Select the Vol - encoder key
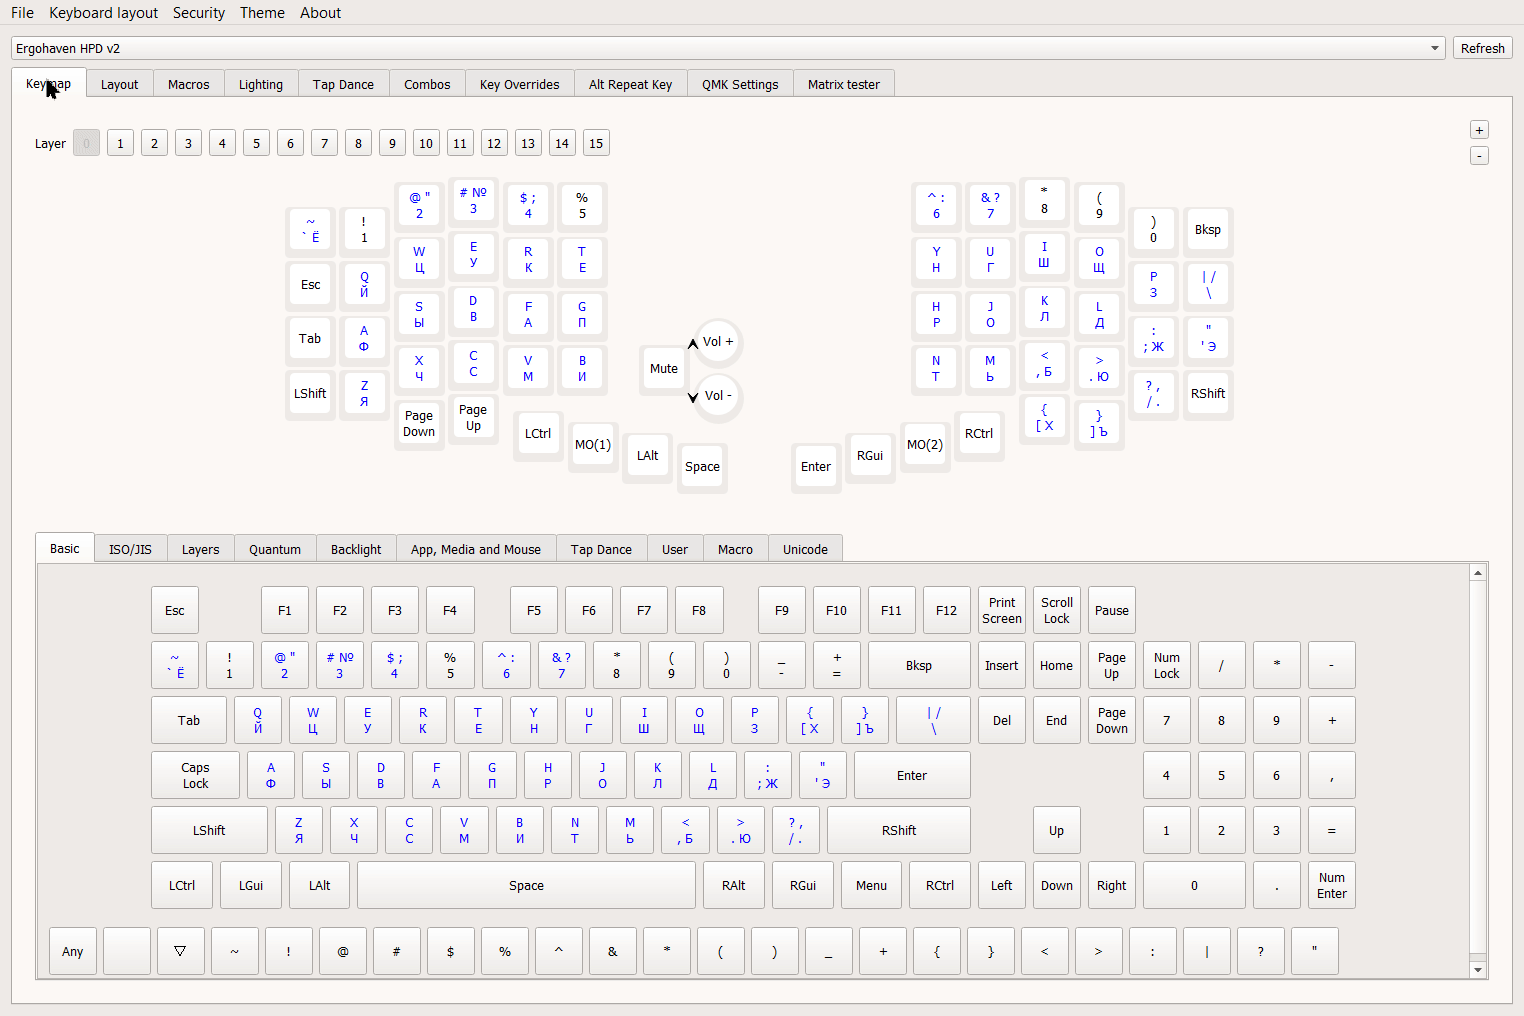Viewport: 1524px width, 1016px height. (717, 396)
